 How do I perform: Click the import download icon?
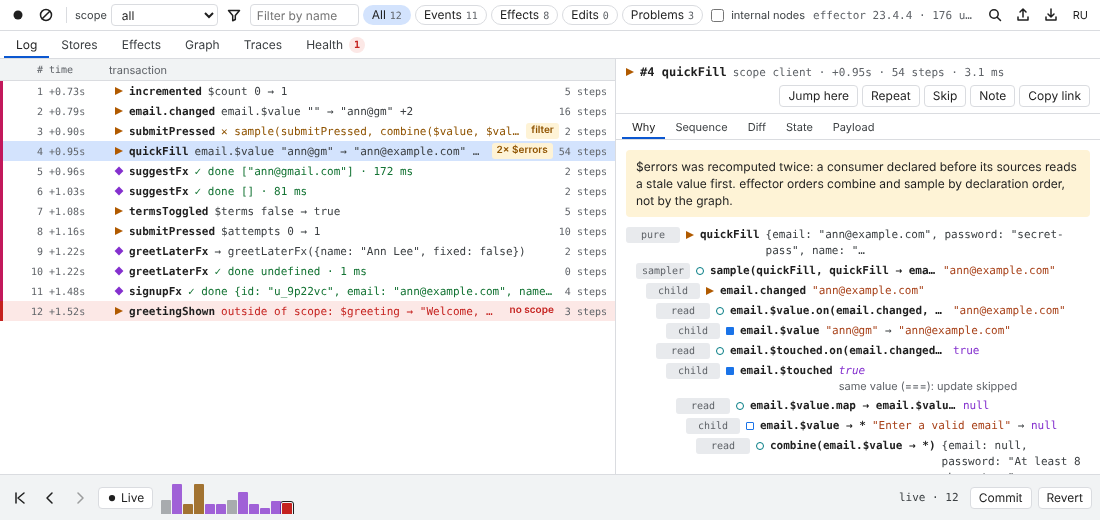1051,15
